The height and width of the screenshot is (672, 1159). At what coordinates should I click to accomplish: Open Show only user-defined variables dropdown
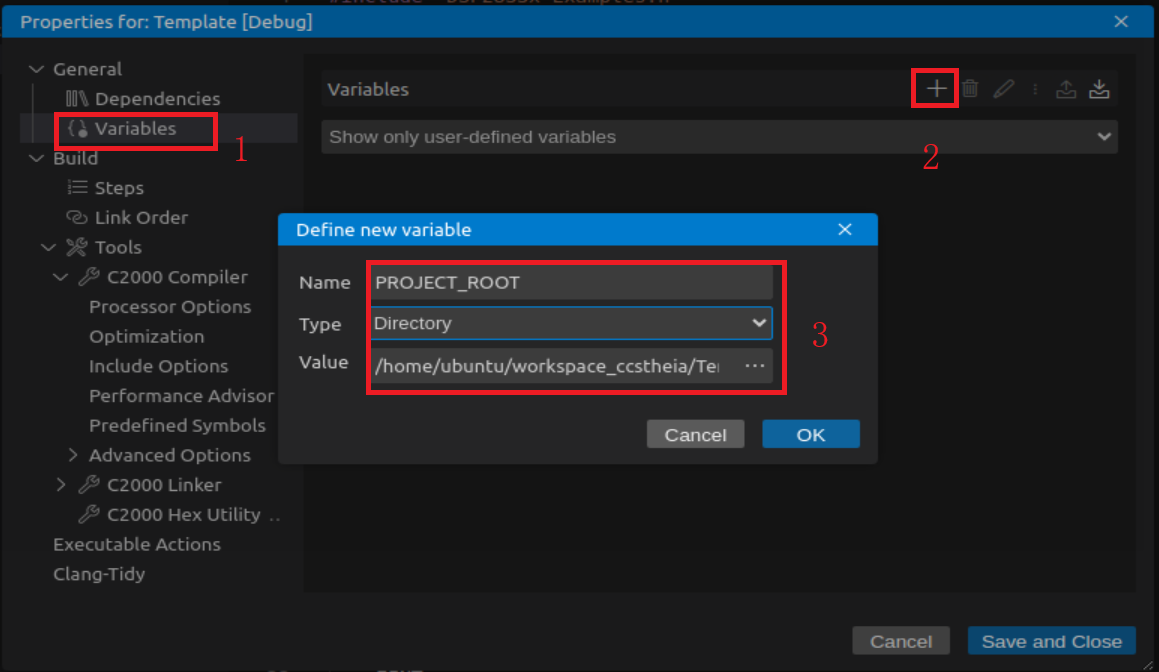tap(719, 137)
